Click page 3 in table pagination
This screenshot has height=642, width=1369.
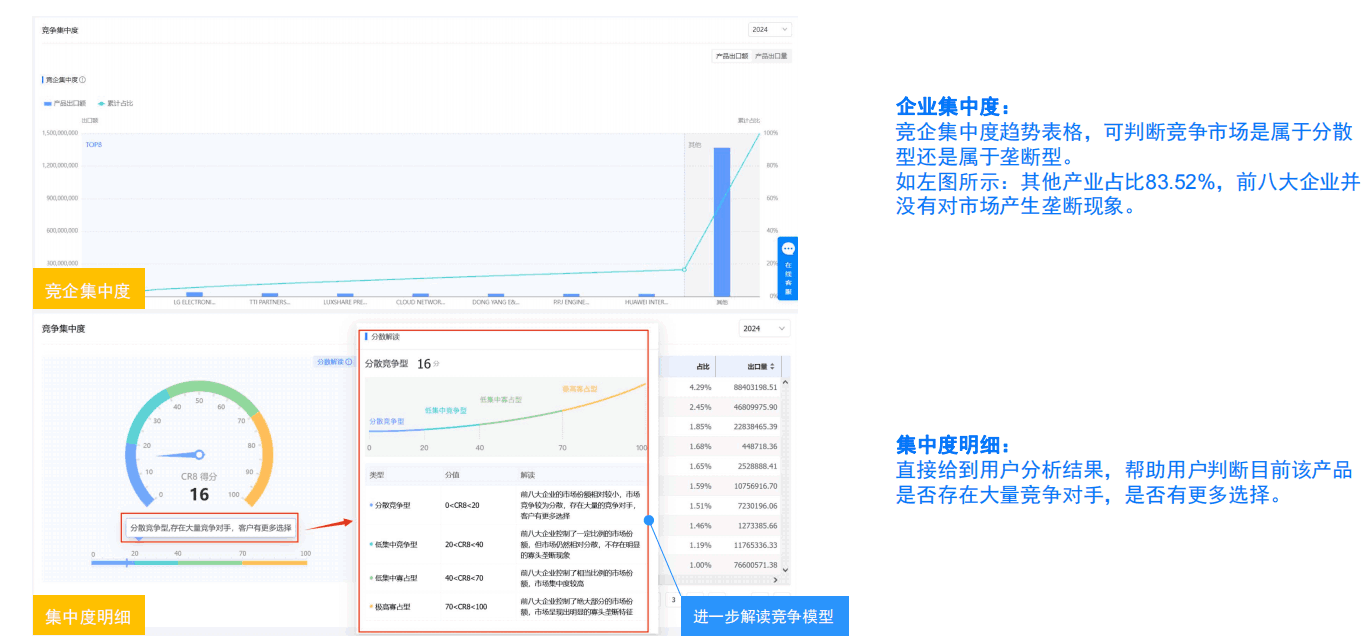(x=674, y=597)
